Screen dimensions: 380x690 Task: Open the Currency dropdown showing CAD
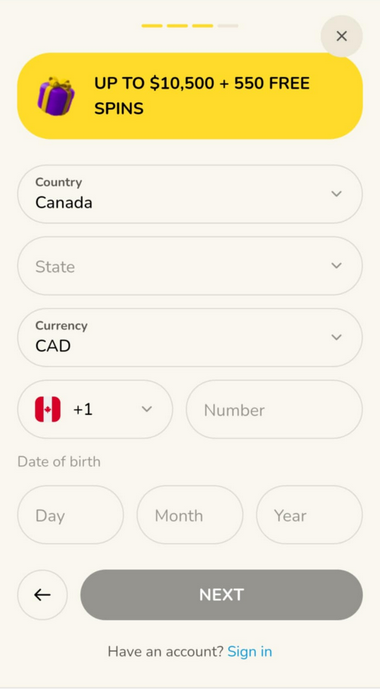pos(190,338)
